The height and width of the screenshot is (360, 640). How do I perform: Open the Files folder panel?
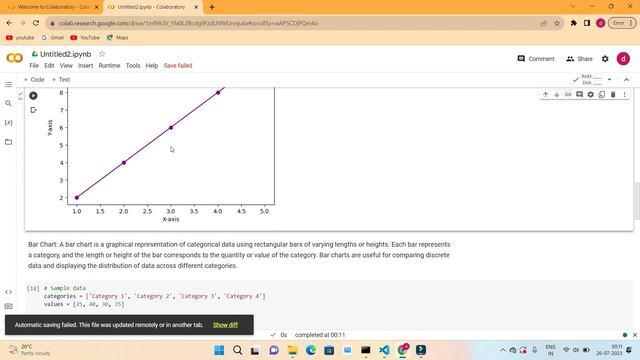(x=8, y=142)
